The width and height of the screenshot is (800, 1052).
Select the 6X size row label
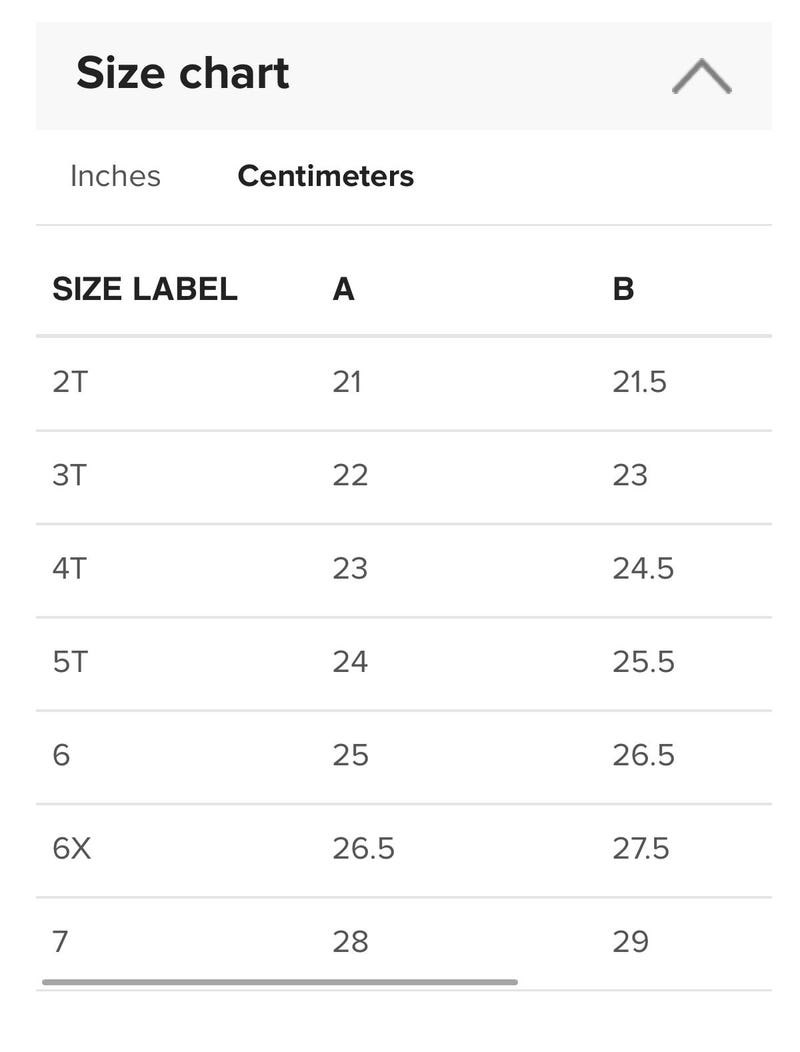[x=72, y=849]
